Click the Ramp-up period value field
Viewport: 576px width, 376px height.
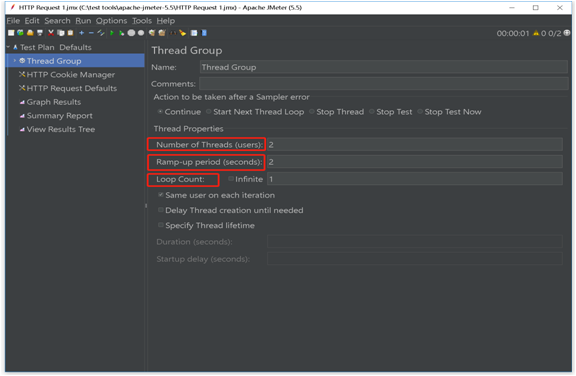tap(415, 162)
